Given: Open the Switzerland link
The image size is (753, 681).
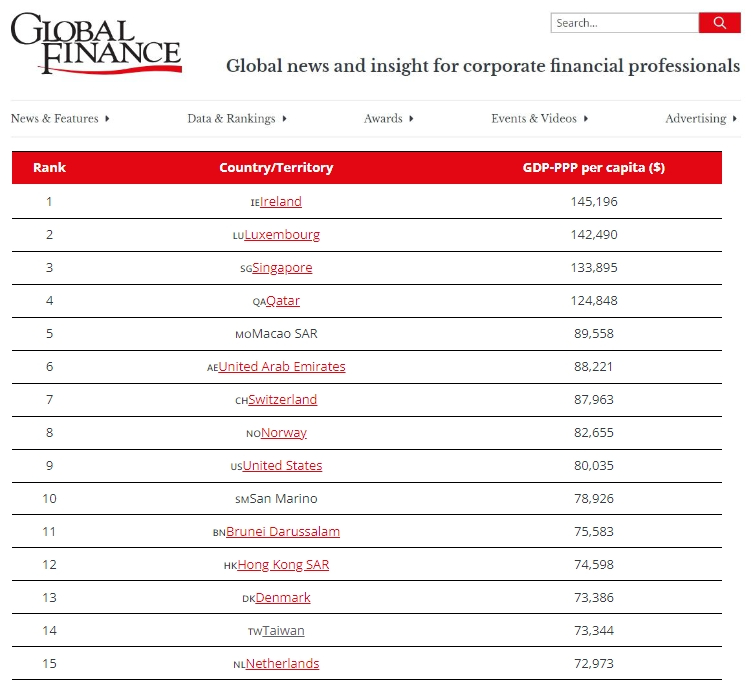Looking at the screenshot, I should point(282,400).
